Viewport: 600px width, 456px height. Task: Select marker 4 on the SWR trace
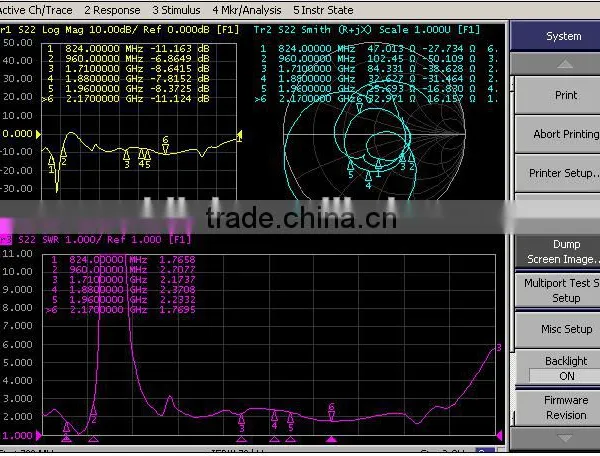274,420
